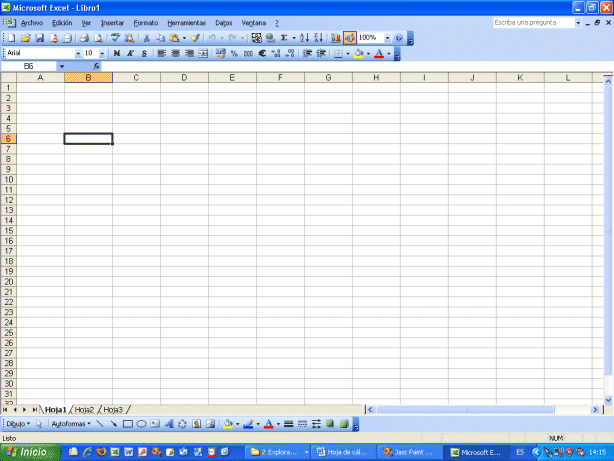Viewport: 614px width, 461px height.
Task: Click the fill color bucket on formatting toolbar
Action: (x=359, y=54)
